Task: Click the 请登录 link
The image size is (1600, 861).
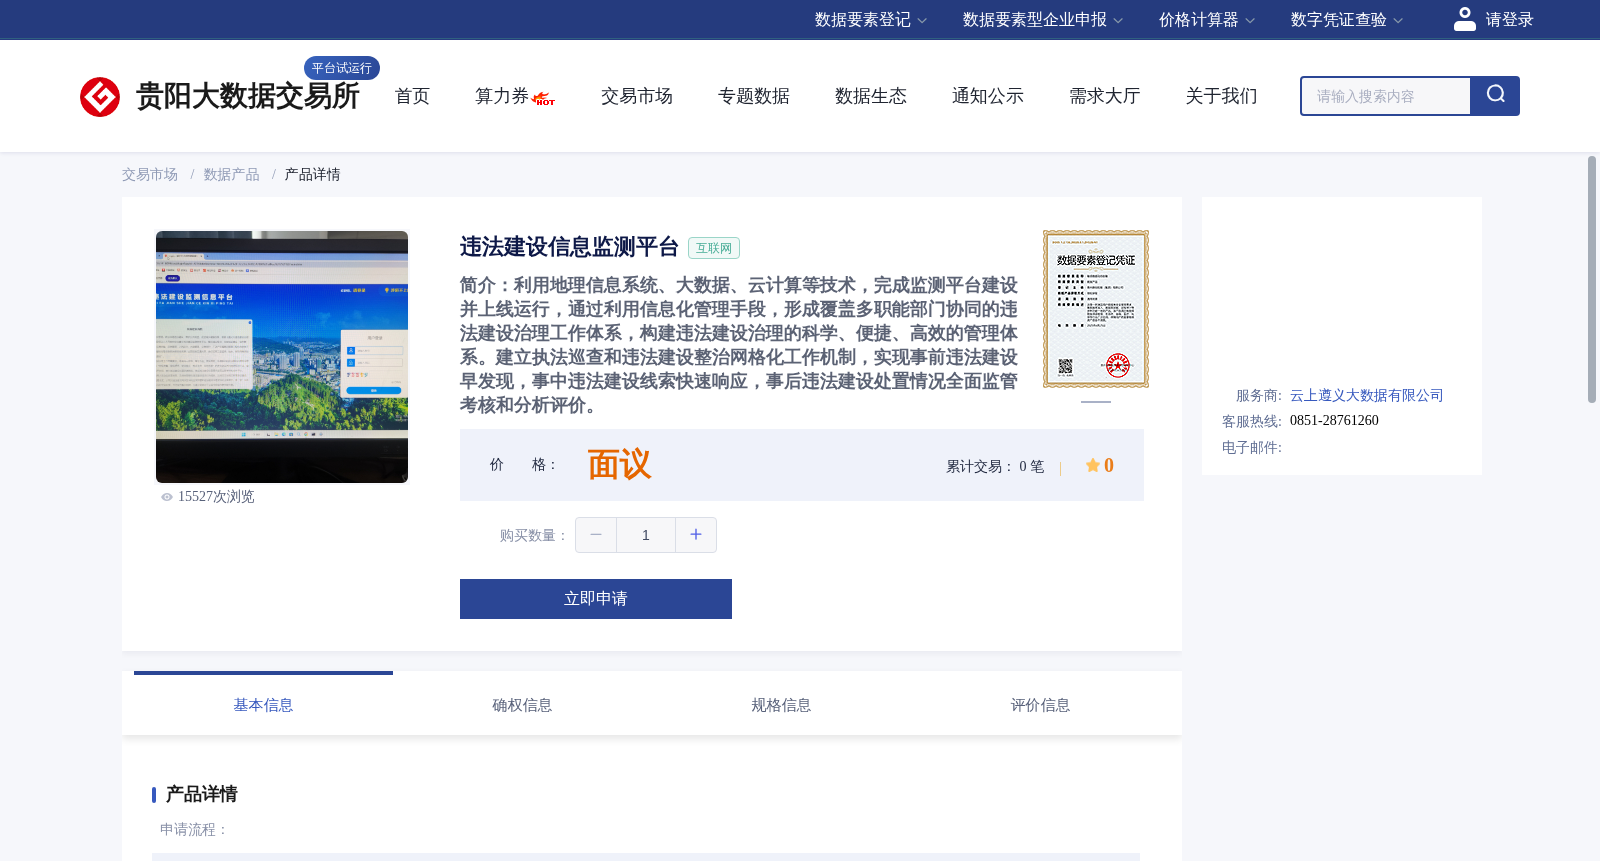Action: 1509,20
